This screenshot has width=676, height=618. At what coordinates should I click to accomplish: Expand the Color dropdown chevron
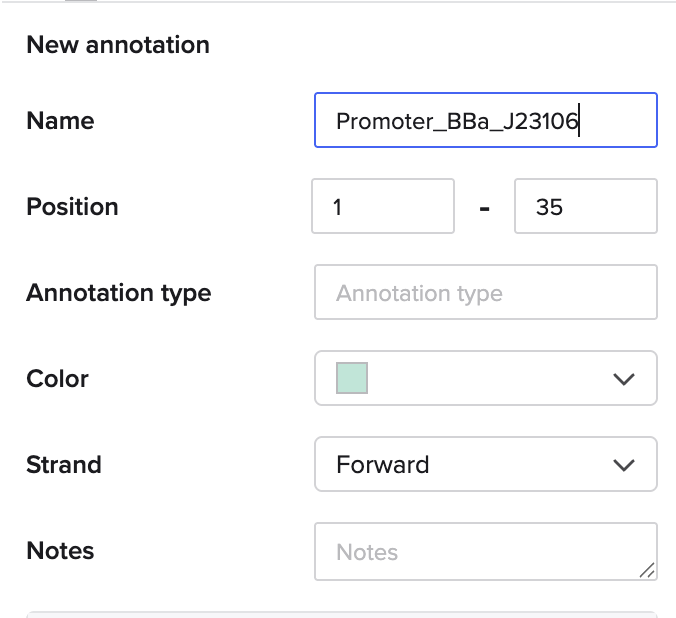pos(624,379)
